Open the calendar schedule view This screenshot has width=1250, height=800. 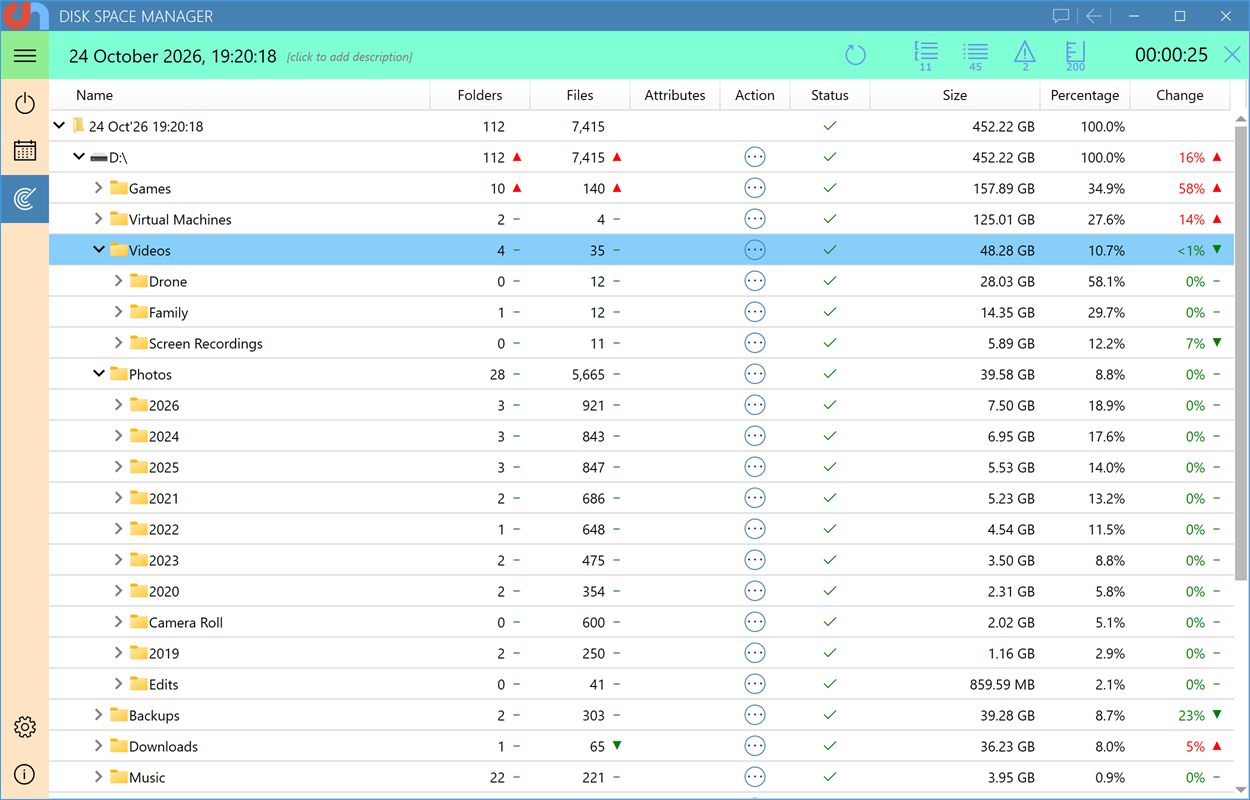[25, 151]
